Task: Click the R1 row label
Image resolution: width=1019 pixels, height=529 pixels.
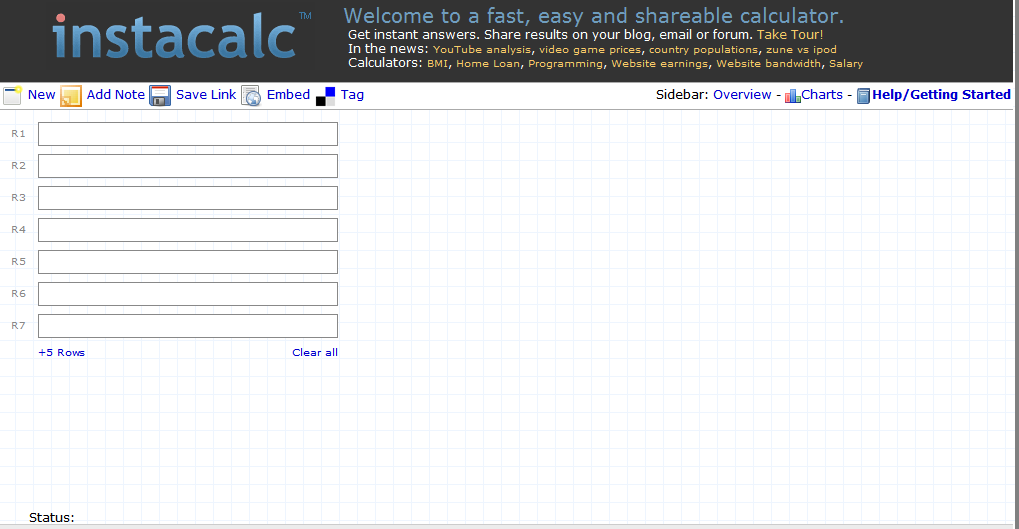Action: (18, 133)
